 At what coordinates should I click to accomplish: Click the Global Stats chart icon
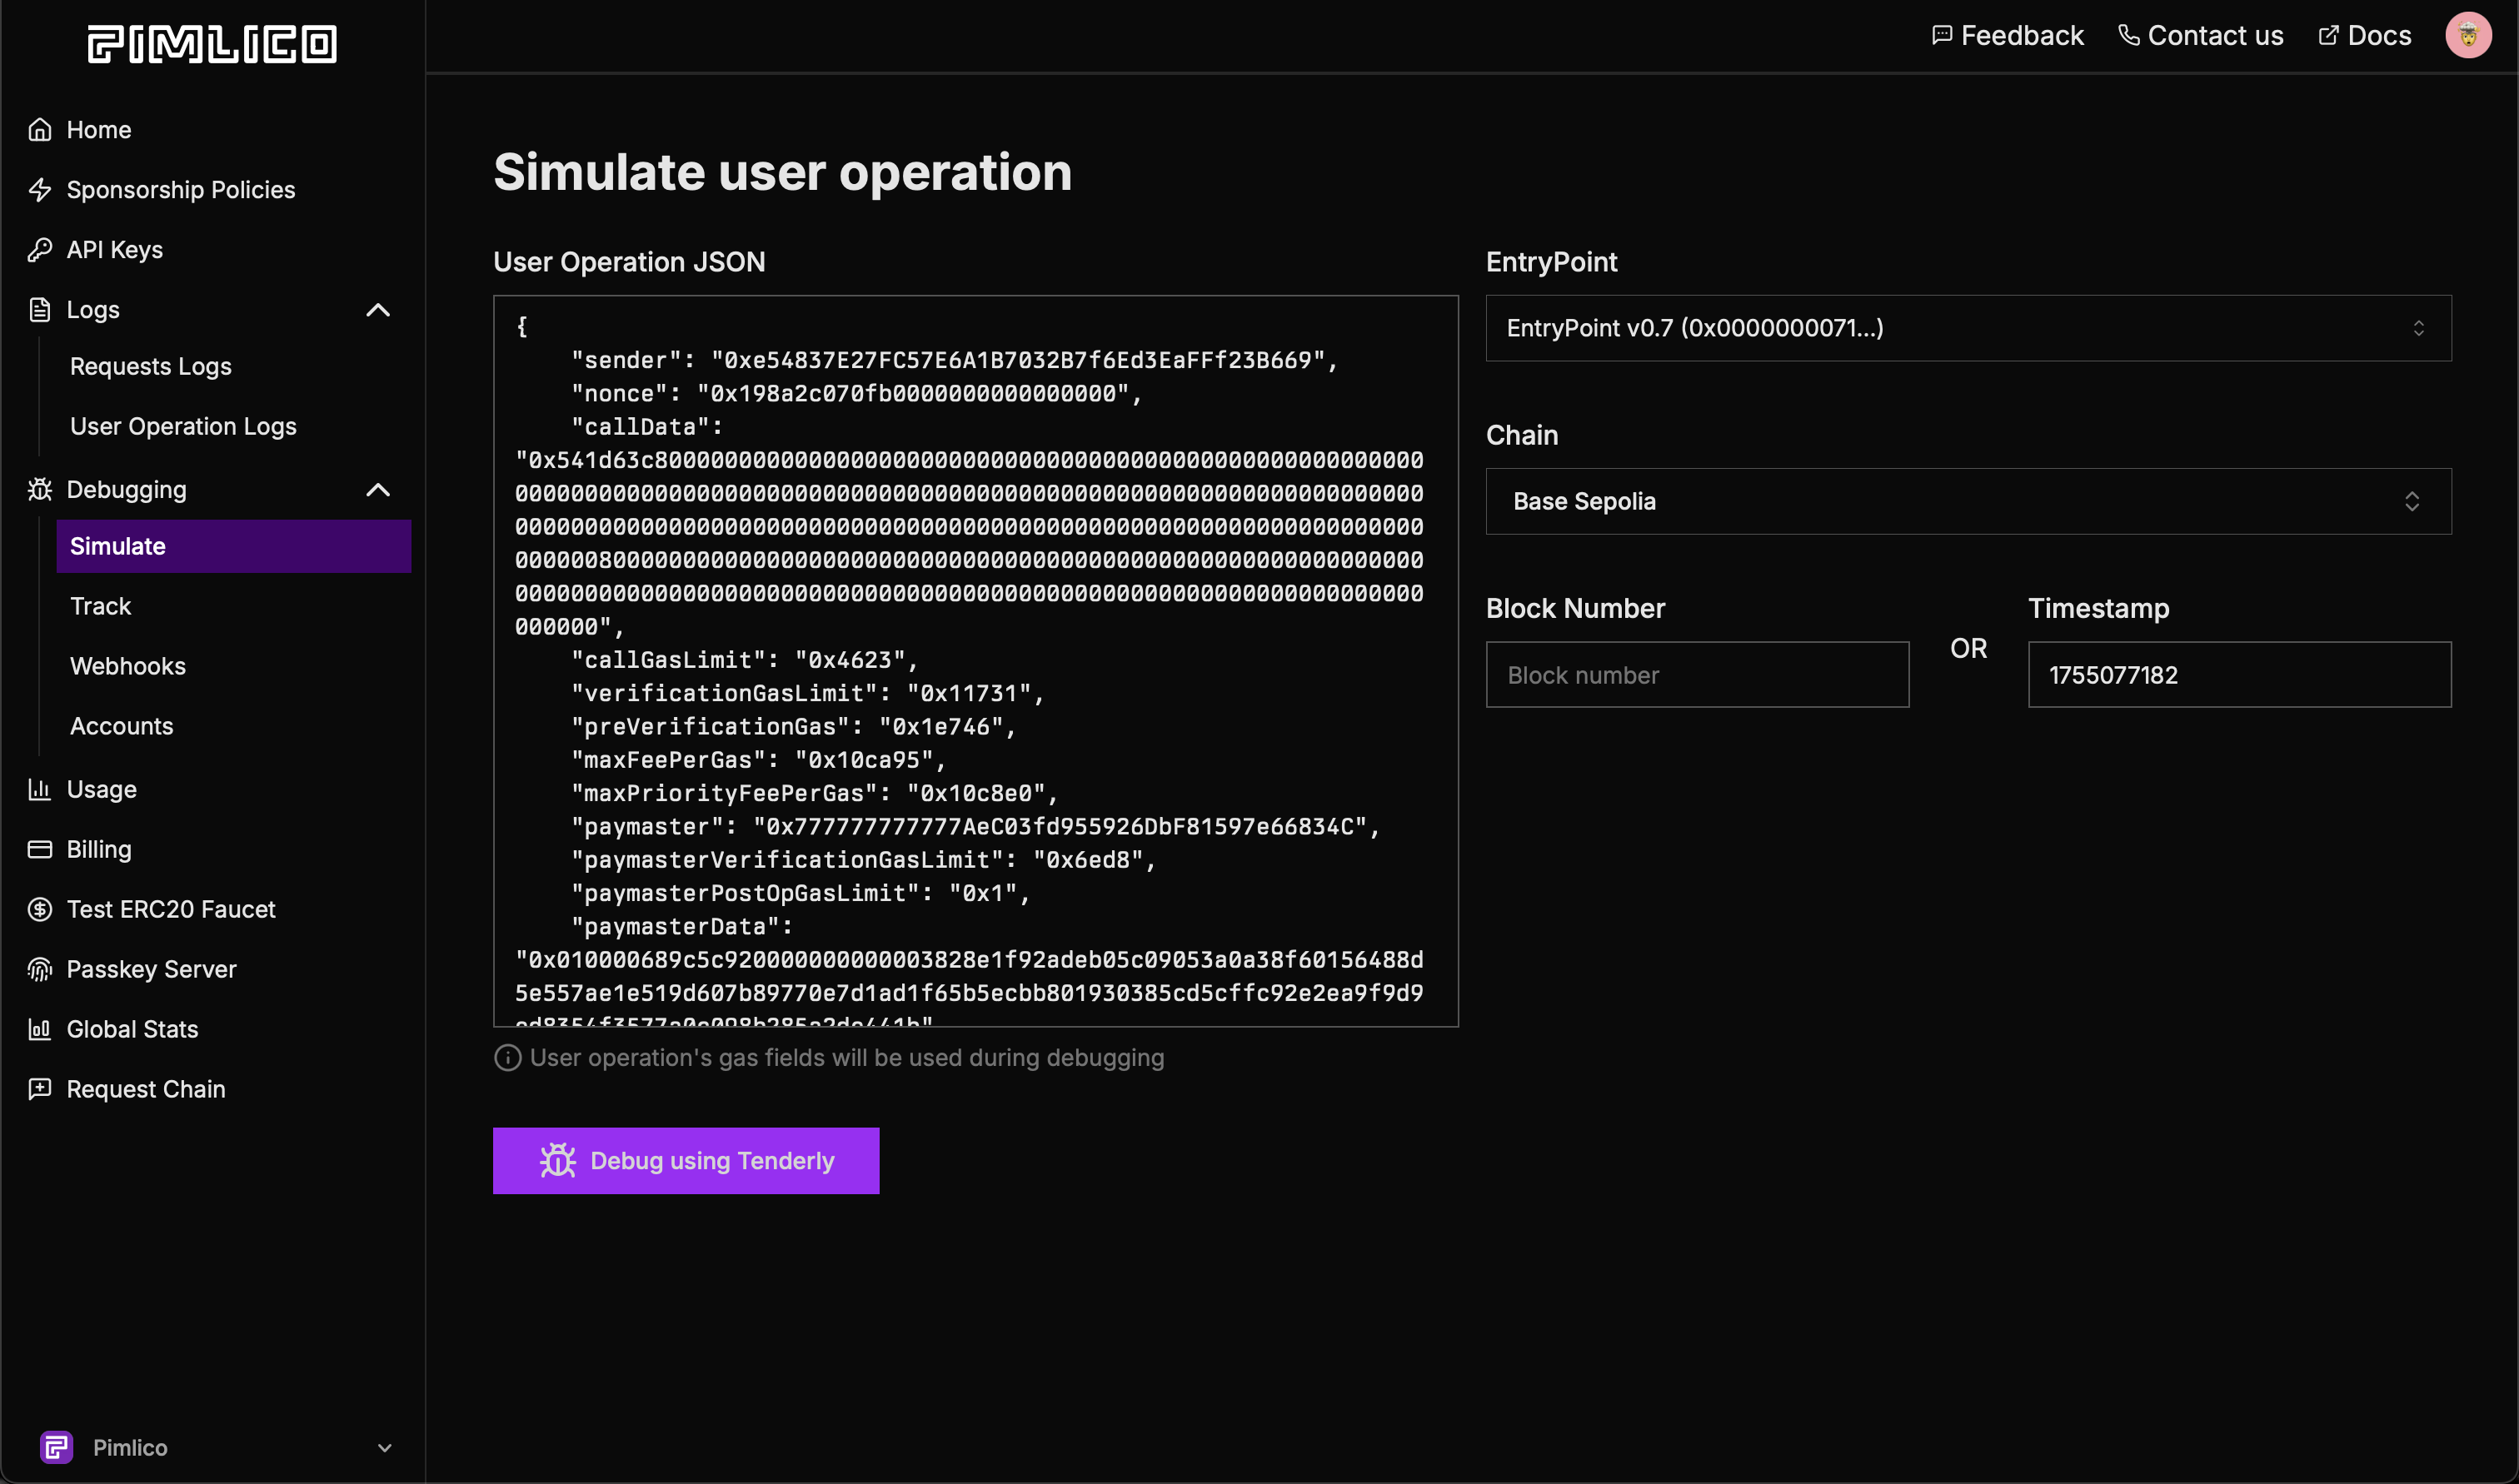click(x=40, y=1030)
